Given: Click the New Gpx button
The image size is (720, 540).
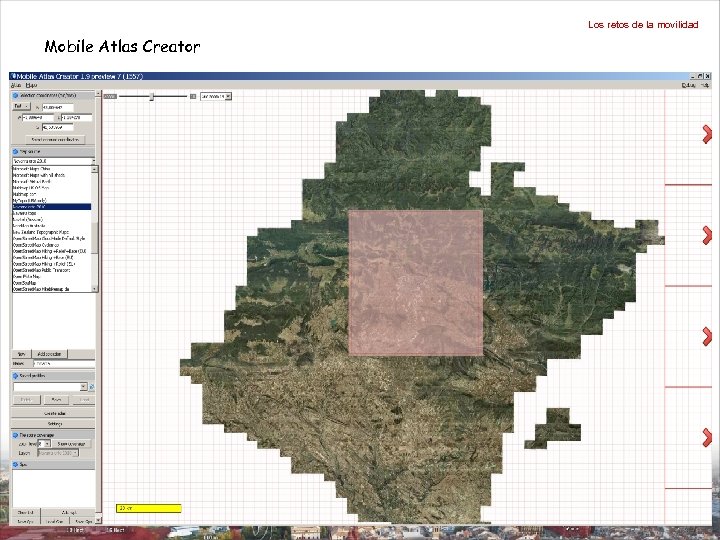Looking at the screenshot, I should 26,522.
